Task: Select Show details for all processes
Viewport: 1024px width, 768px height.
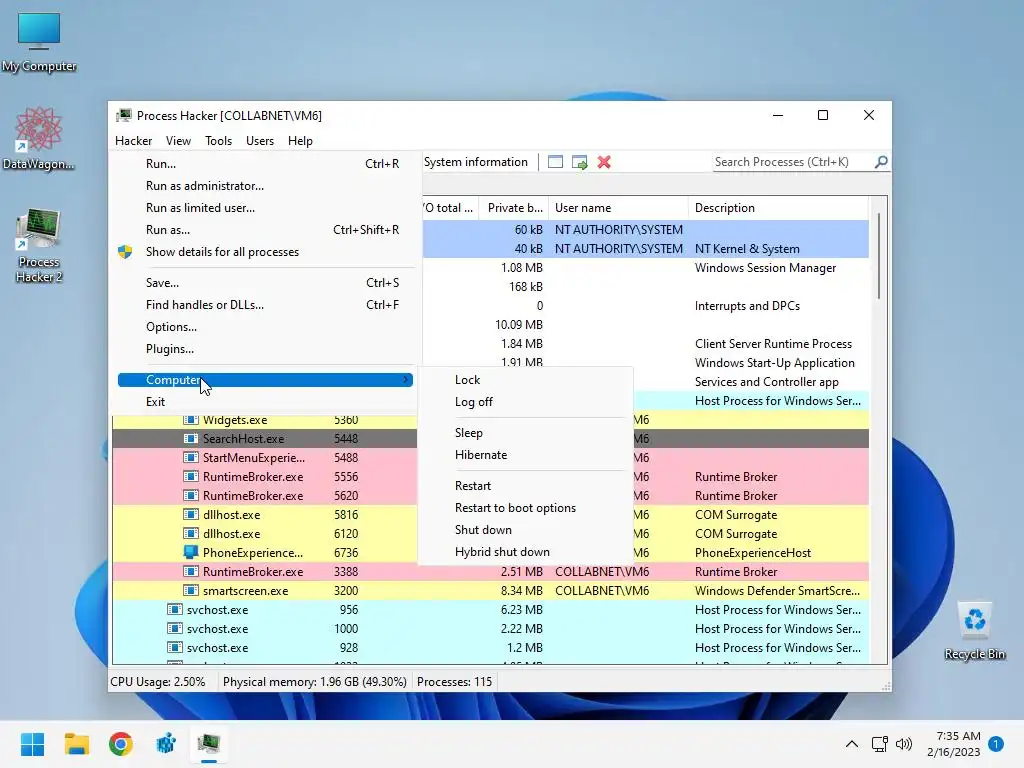Action: click(x=265, y=252)
